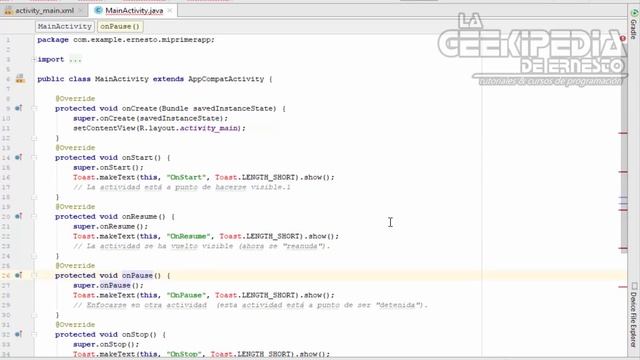Click the comment about actividad hacerse visible
Screen dimensions: 640x360
pyautogui.click(x=182, y=187)
